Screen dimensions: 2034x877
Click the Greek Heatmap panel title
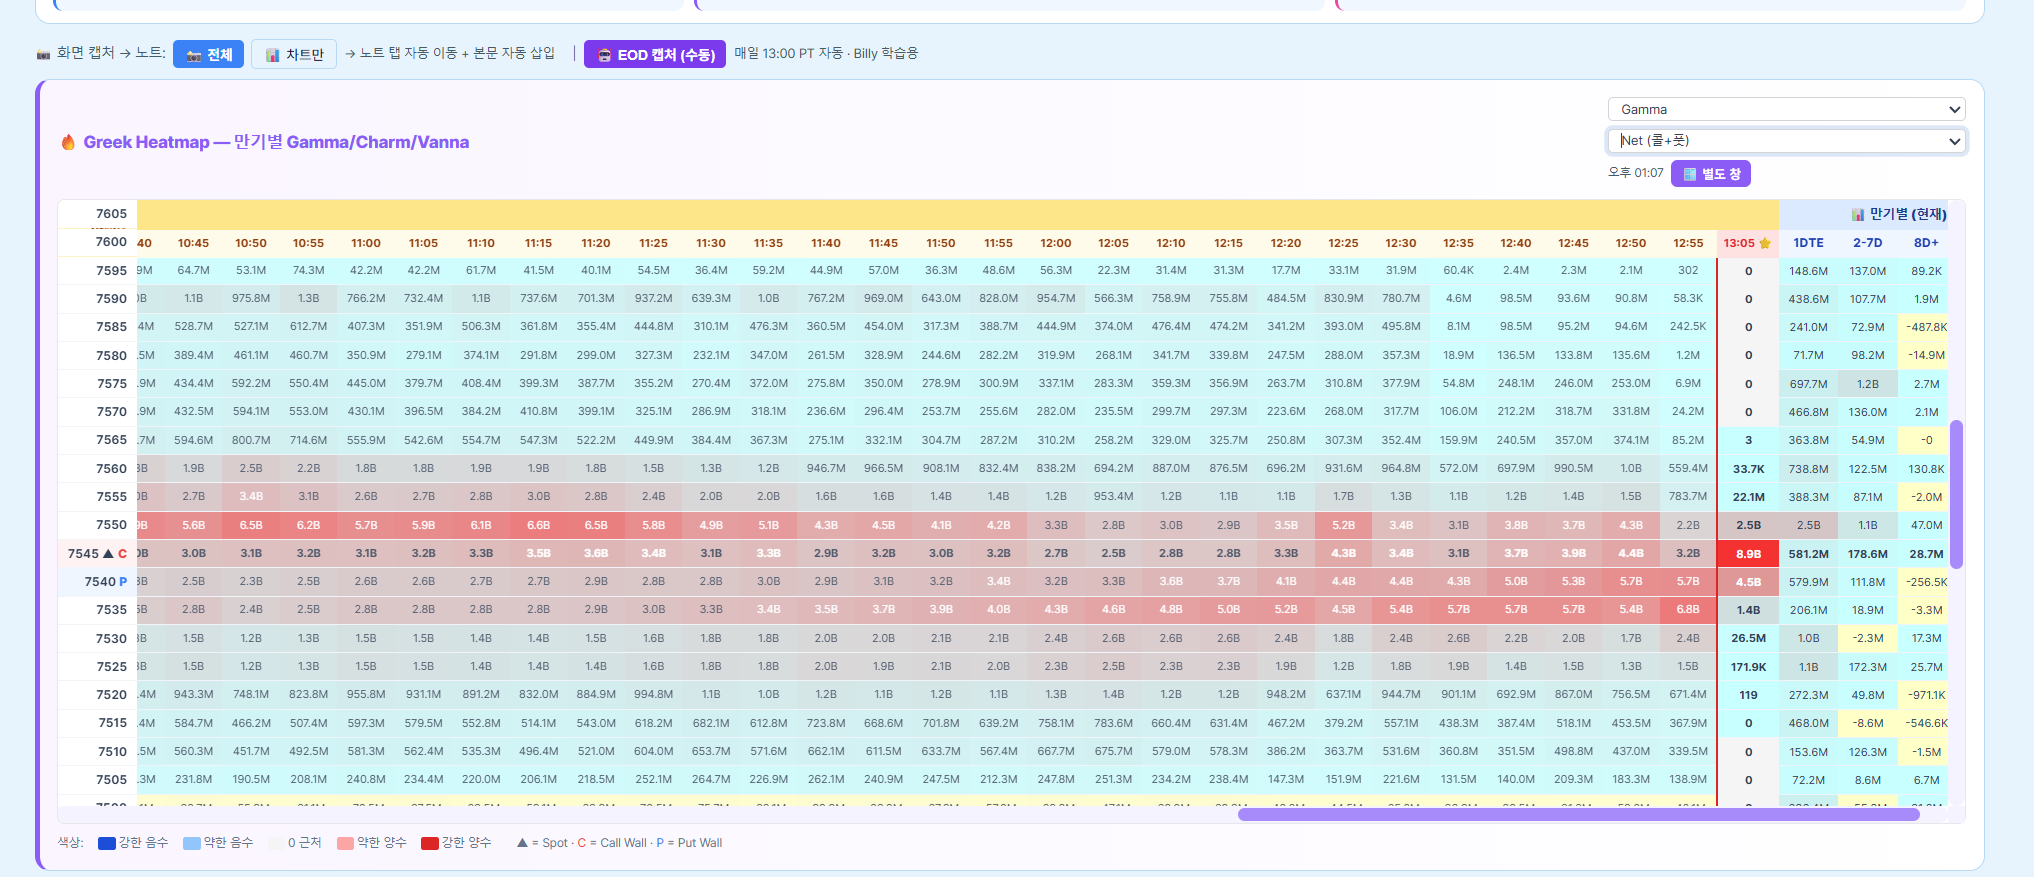276,142
